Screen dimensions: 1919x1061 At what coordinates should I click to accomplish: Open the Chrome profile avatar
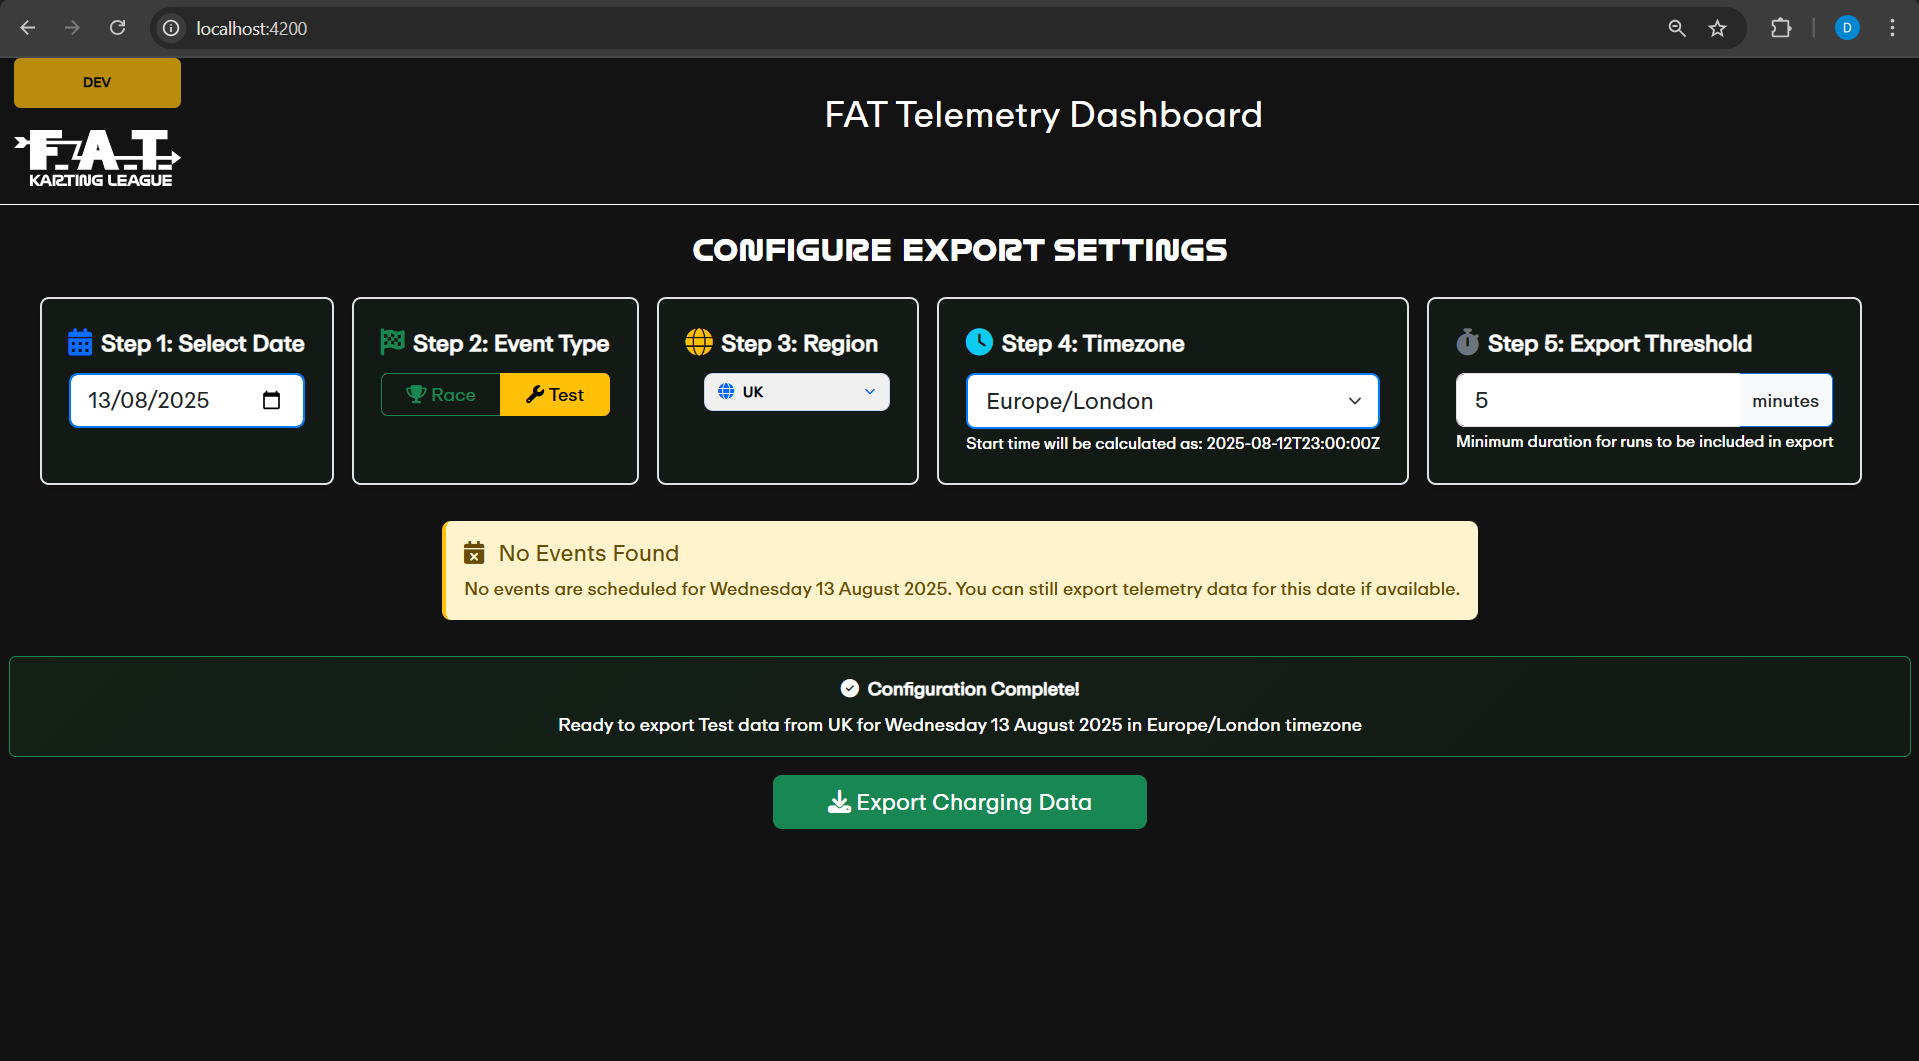tap(1847, 28)
